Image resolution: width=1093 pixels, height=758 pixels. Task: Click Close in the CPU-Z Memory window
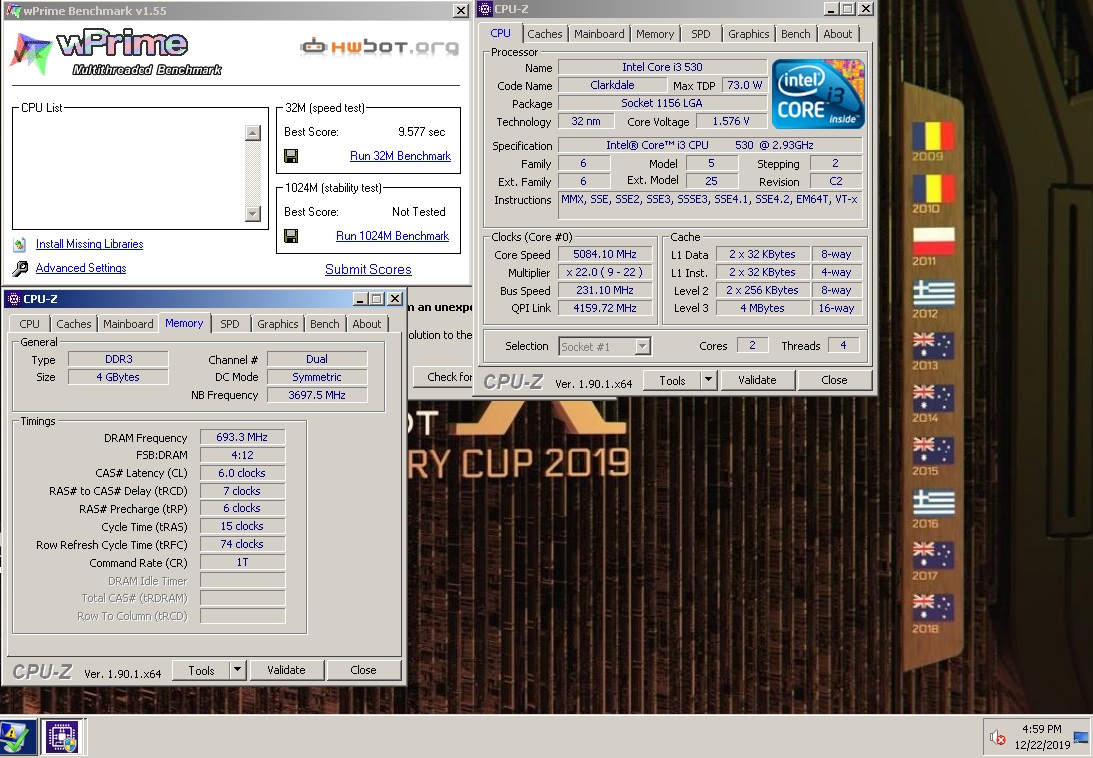pos(363,670)
